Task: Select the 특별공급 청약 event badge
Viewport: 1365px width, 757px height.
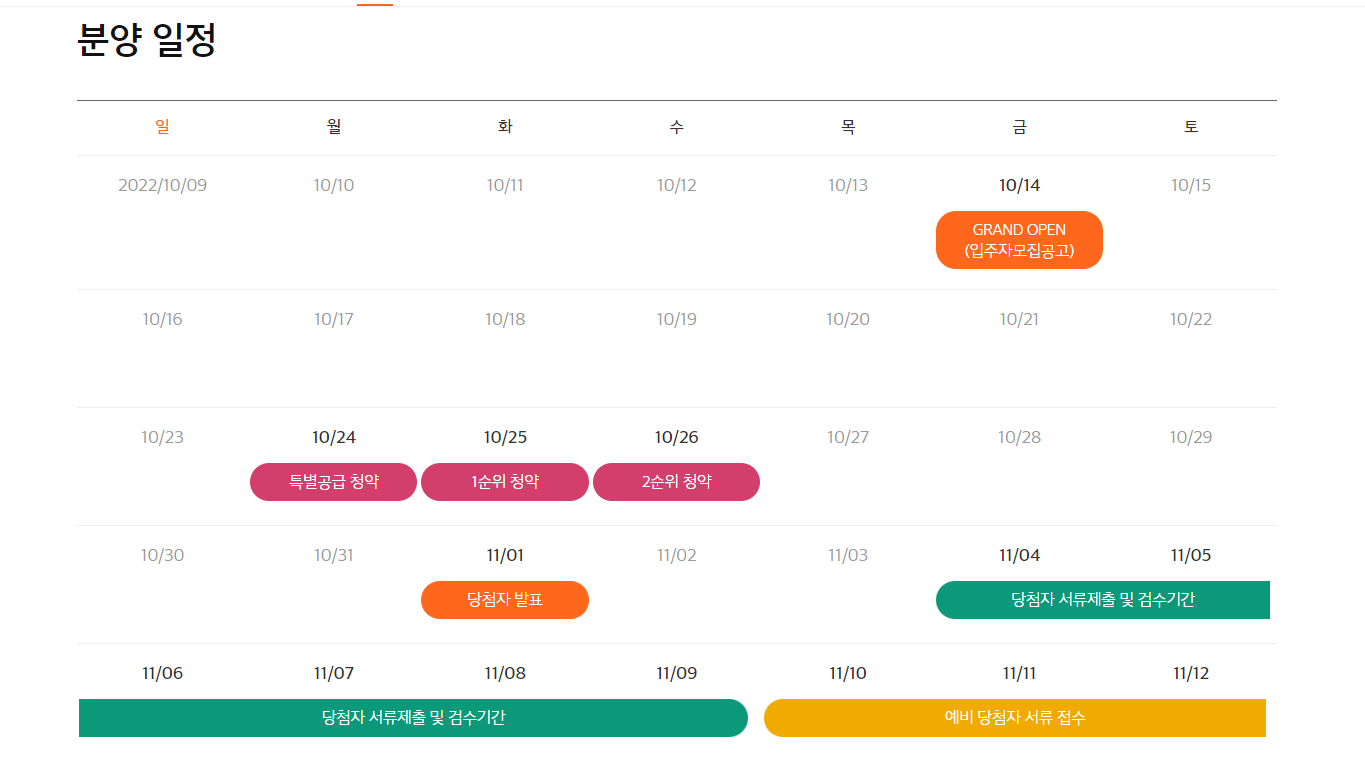Action: 332,481
